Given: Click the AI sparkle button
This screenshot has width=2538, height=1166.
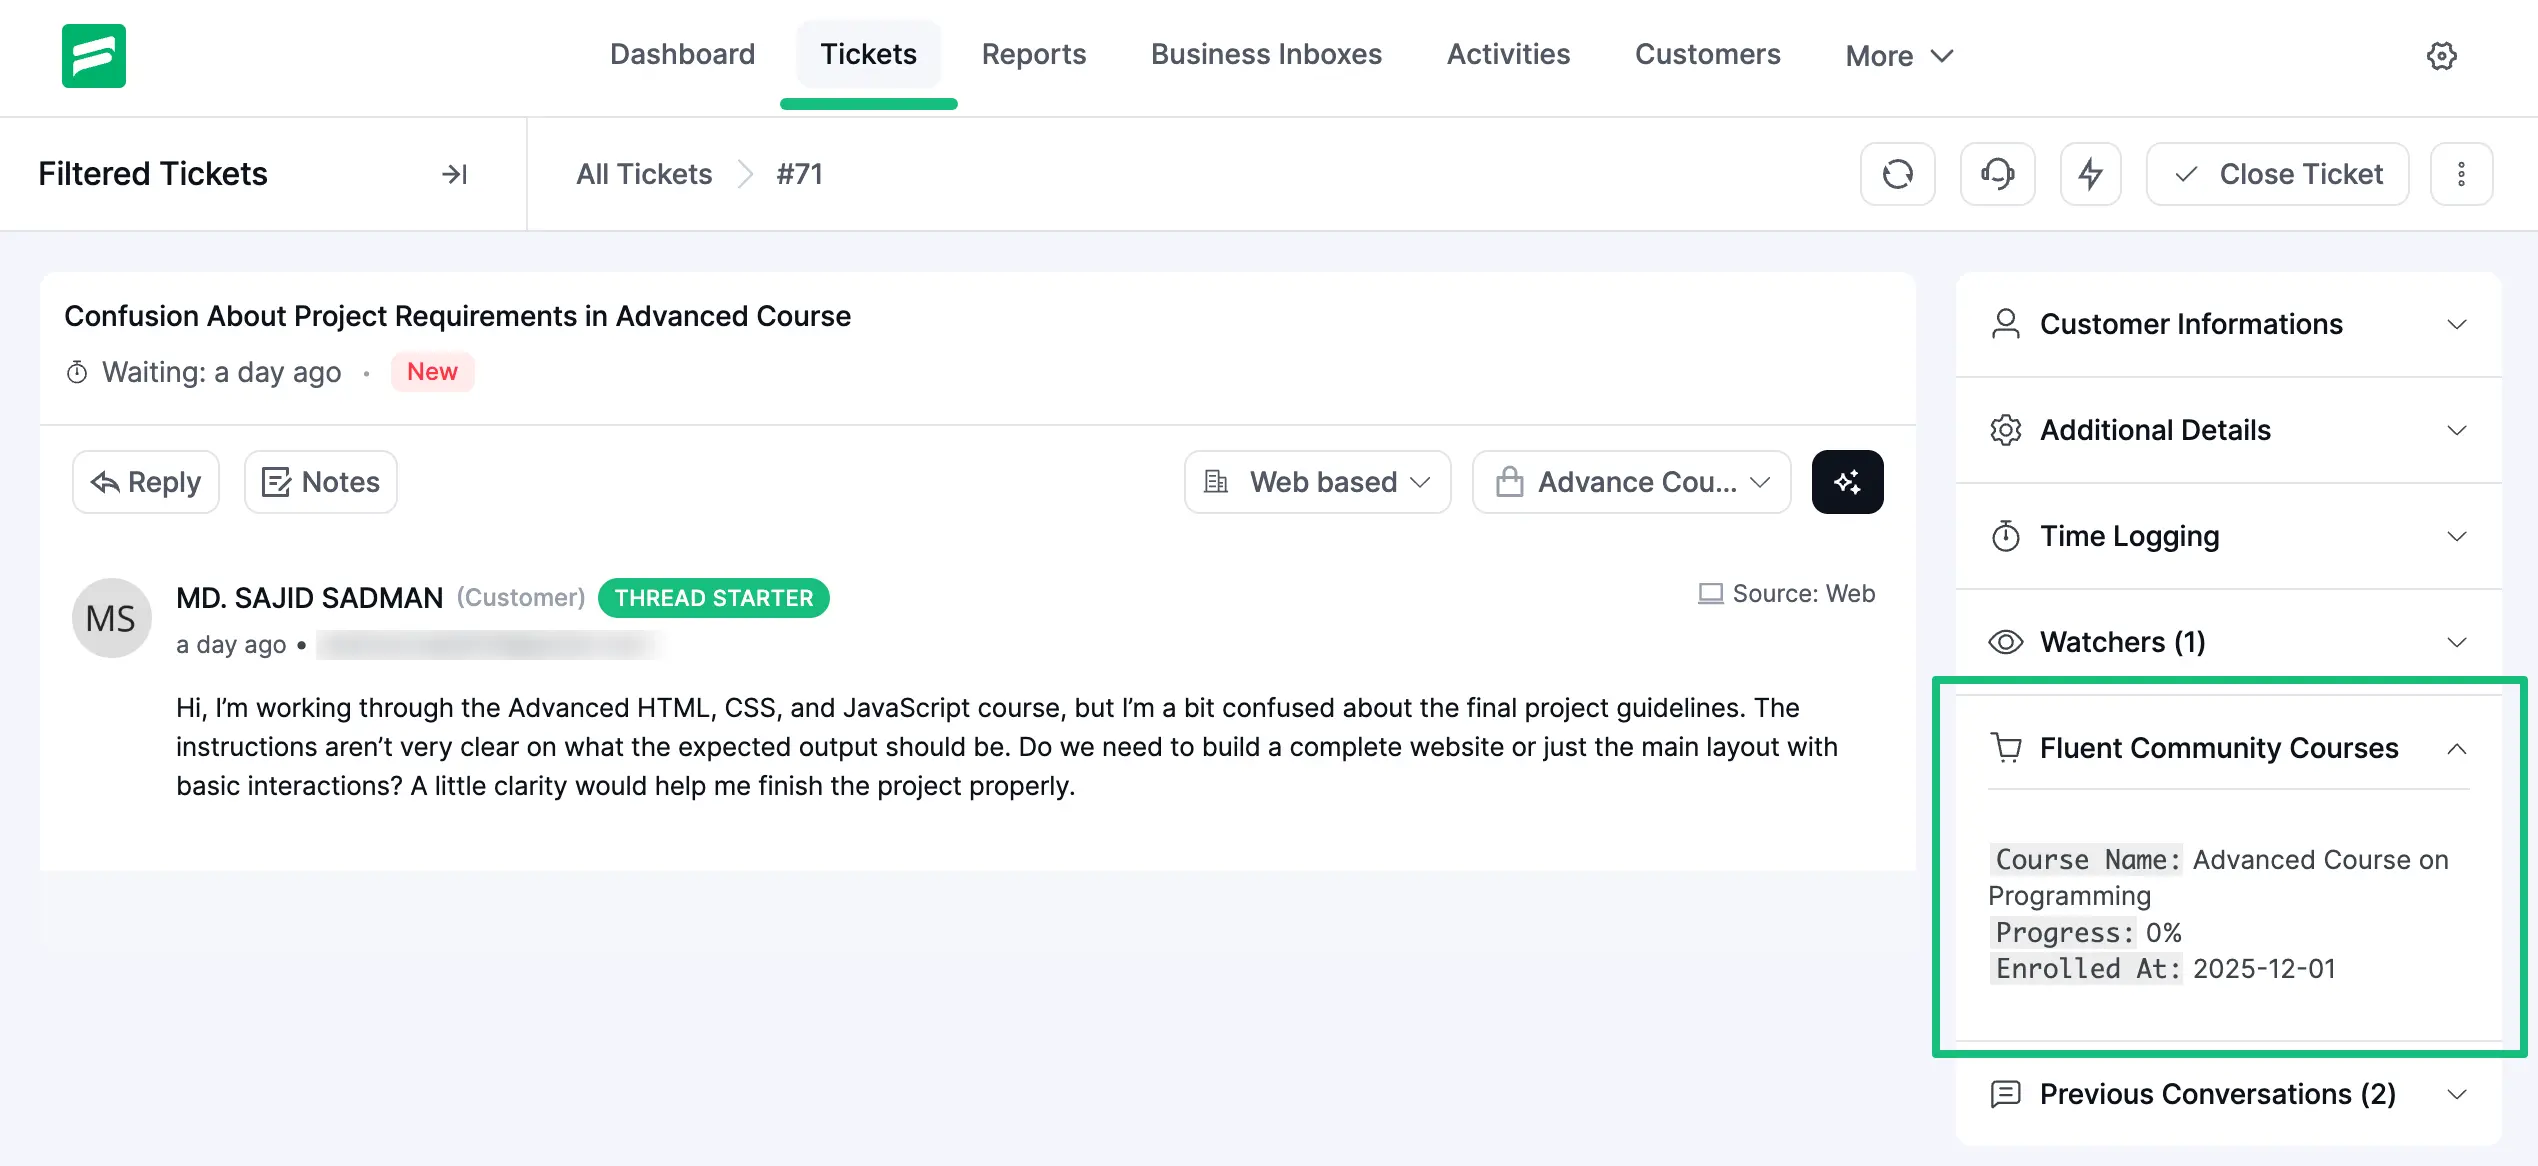Looking at the screenshot, I should pos(1847,482).
